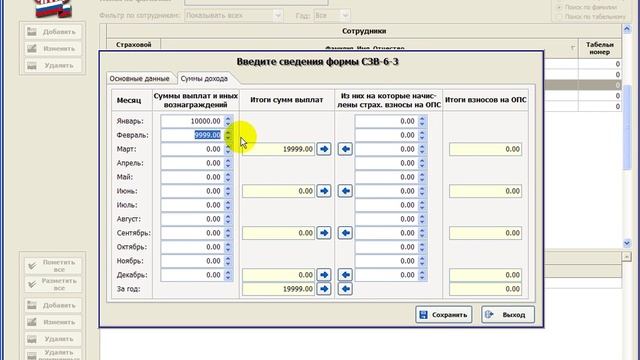Screen dimensions: 640x360
Task: Click yearly ОПС contributions total field
Action: tap(485, 289)
